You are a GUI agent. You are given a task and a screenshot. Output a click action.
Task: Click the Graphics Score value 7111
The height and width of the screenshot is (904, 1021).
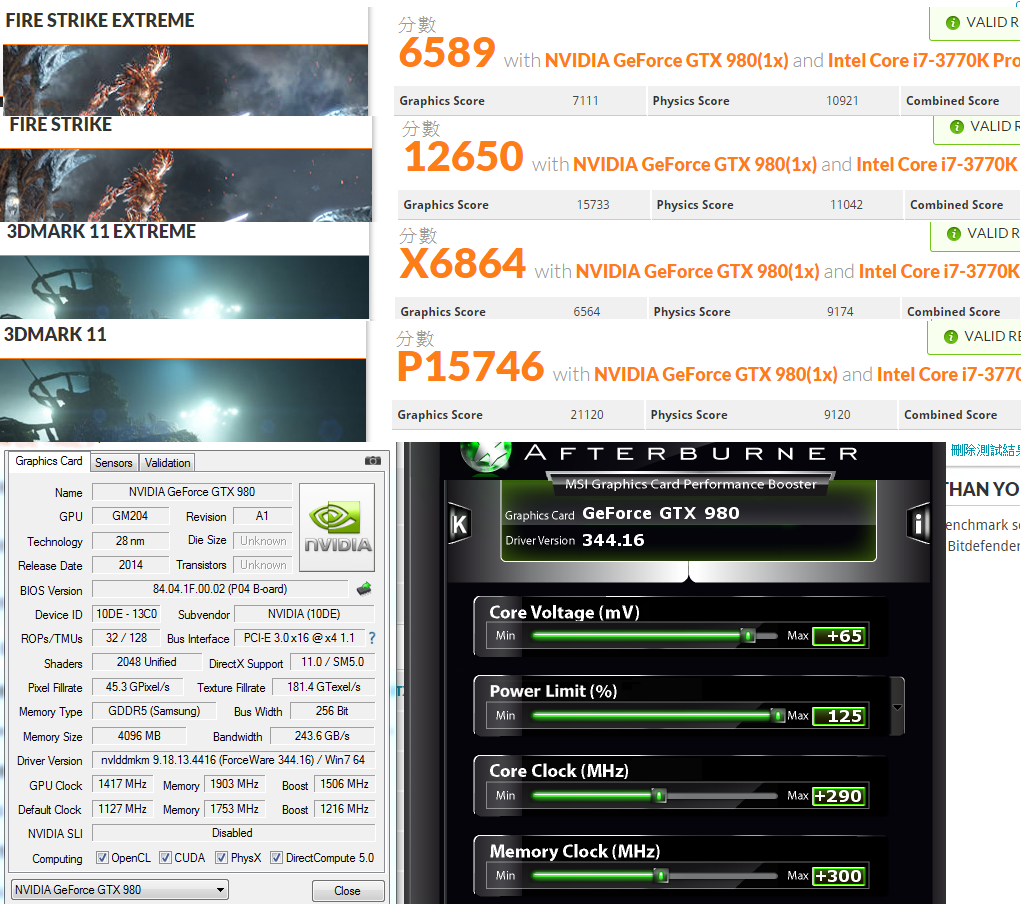pyautogui.click(x=585, y=101)
